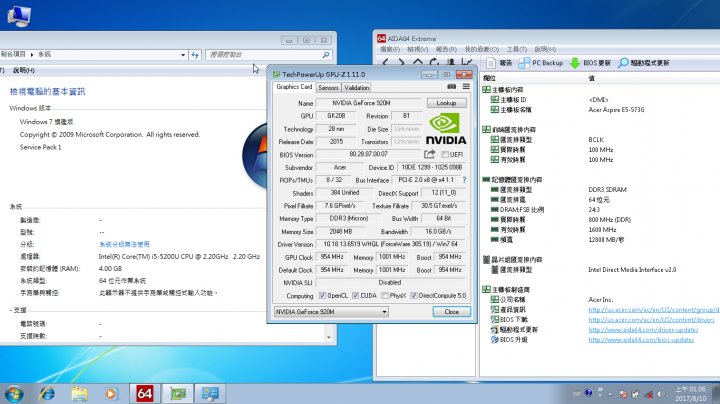Viewport: 720px width, 404px height.
Task: Open the control panel address bar dropdown
Action: (x=183, y=55)
